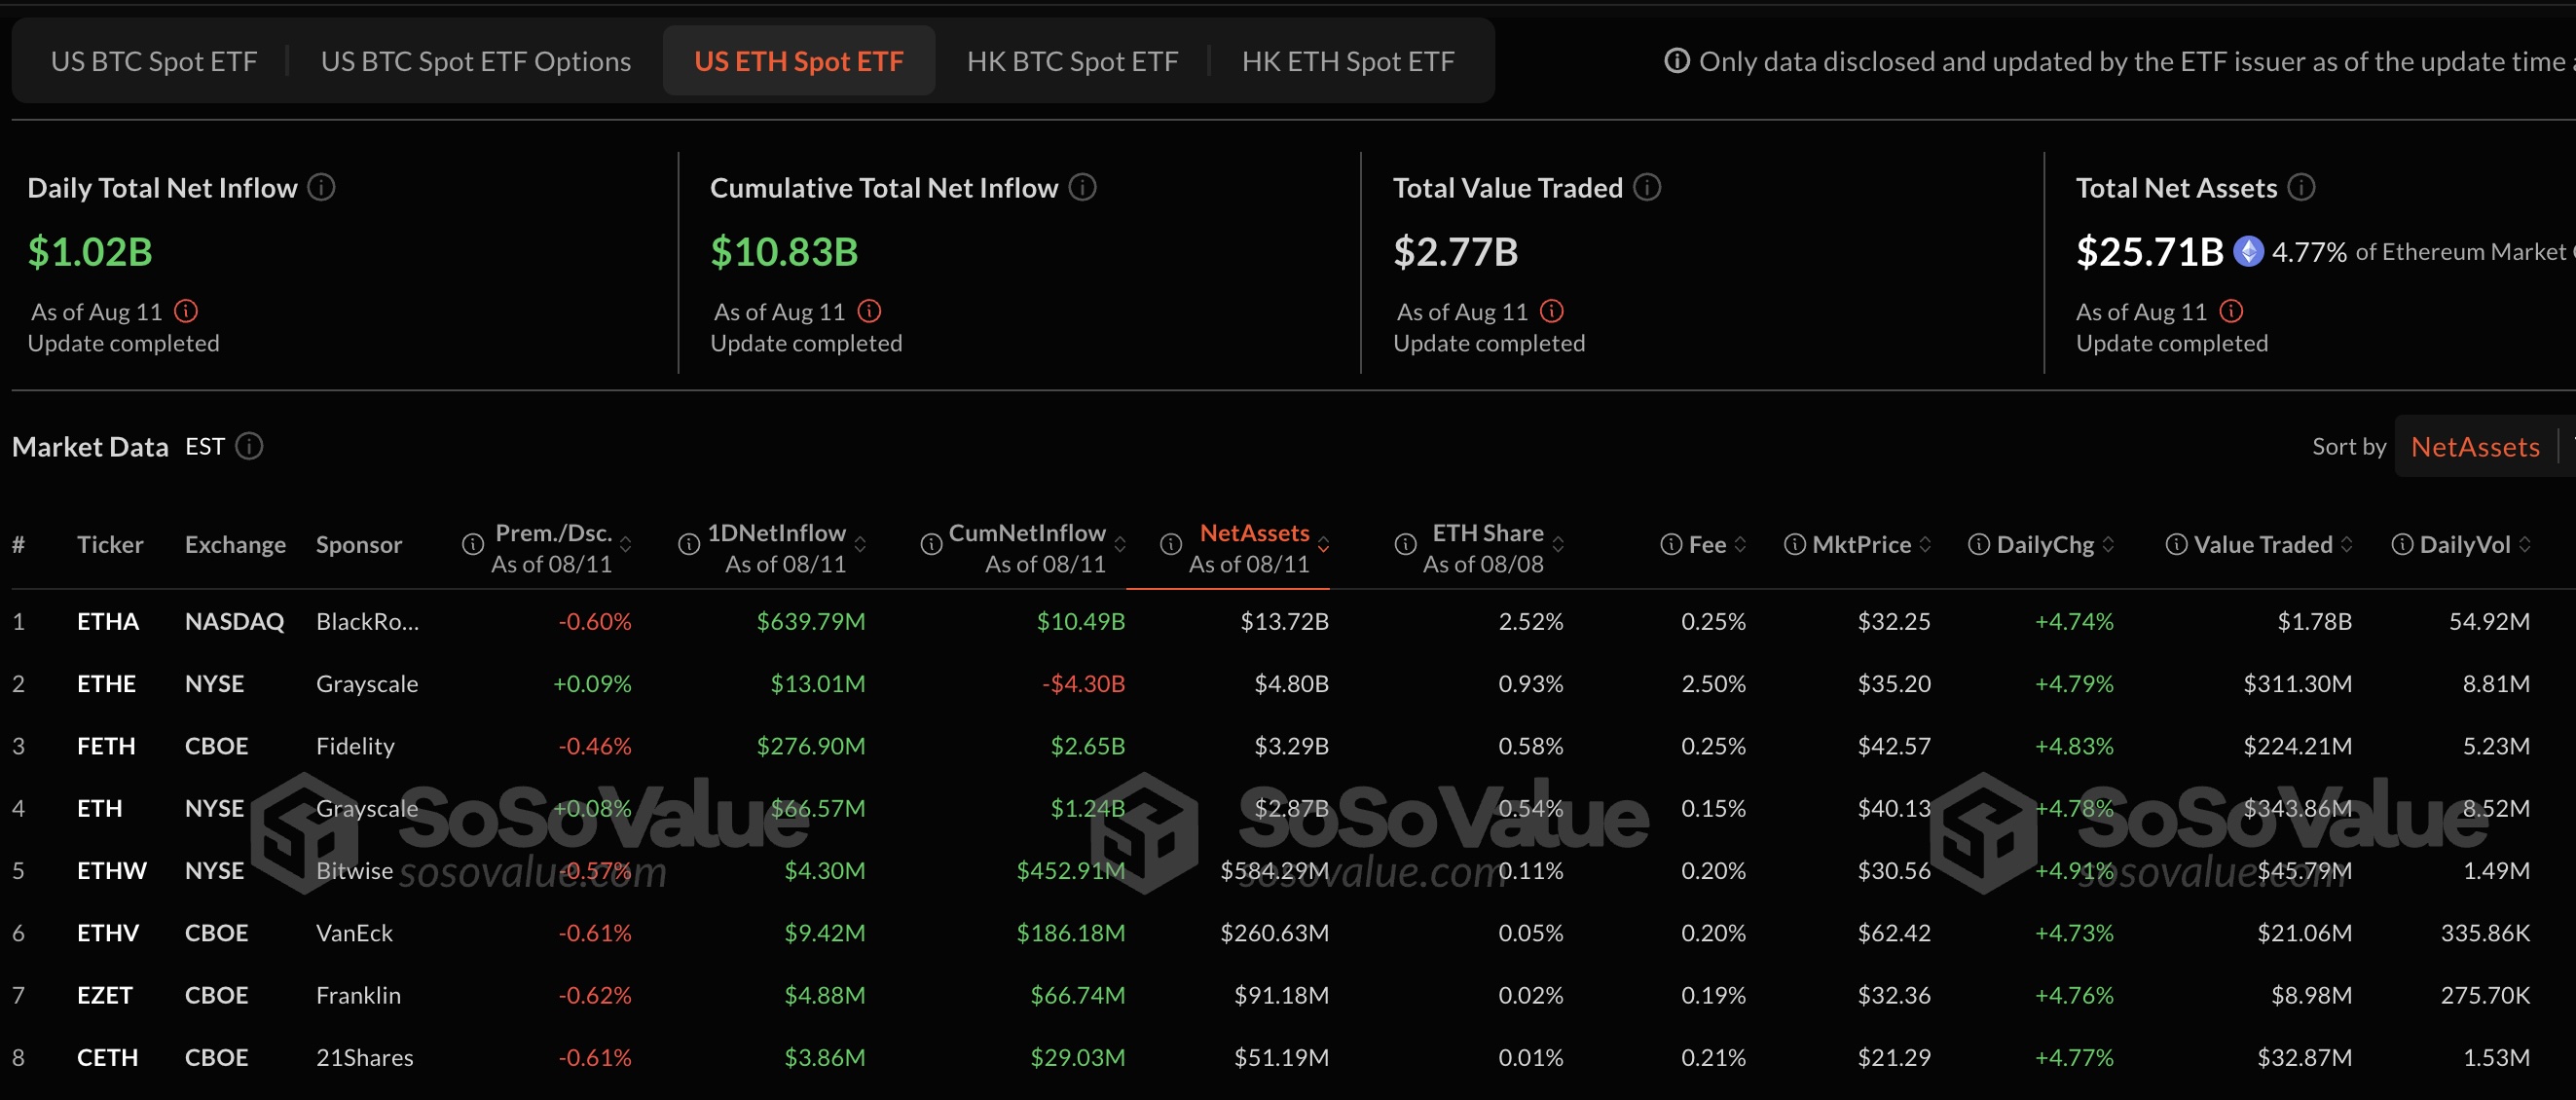Viewport: 2576px width, 1100px height.
Task: Click info icon before NetAssets column header
Action: point(1170,544)
